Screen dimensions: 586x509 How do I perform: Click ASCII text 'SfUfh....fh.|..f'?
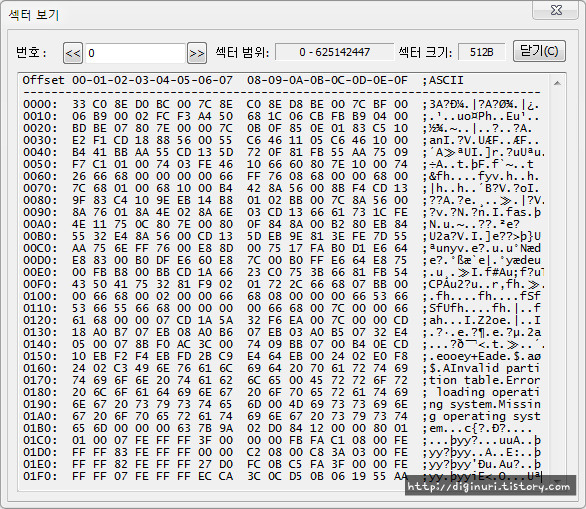tap(484, 308)
